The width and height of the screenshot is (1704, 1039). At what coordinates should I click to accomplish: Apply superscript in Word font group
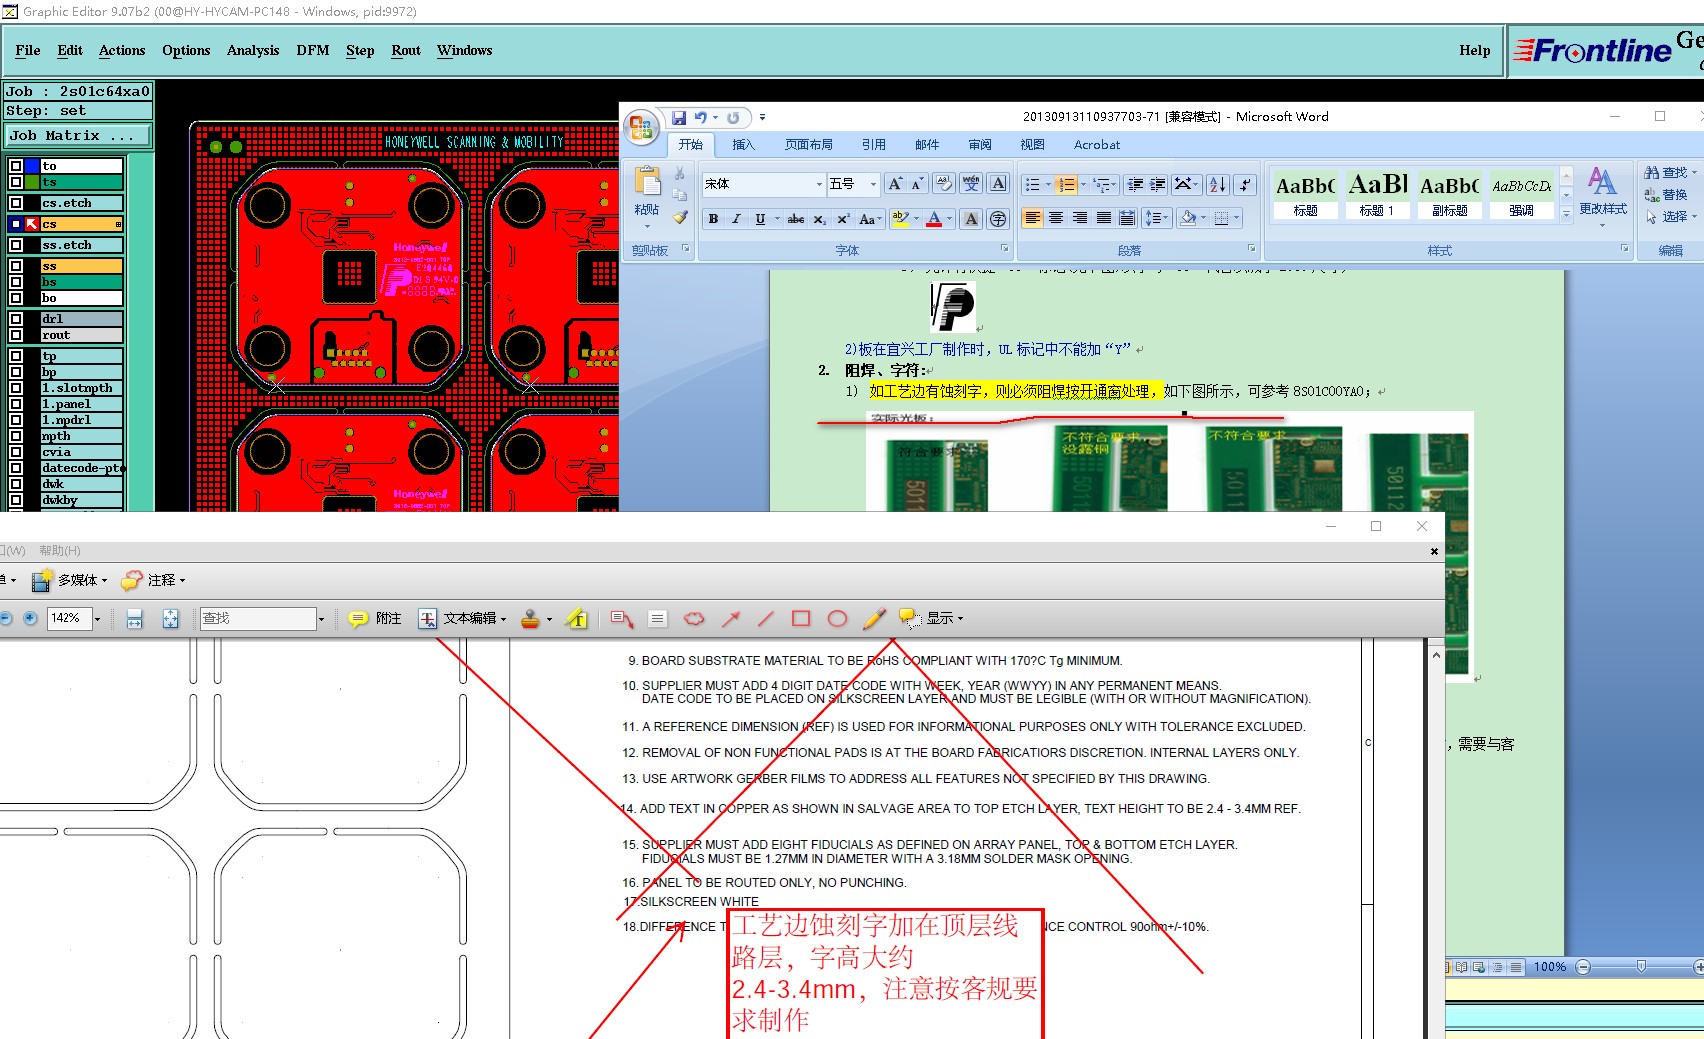[843, 219]
